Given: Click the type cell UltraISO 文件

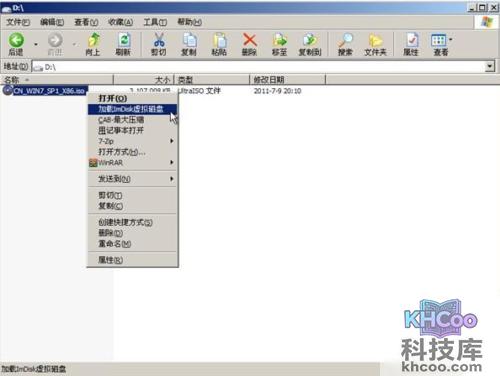Looking at the screenshot, I should point(199,91).
